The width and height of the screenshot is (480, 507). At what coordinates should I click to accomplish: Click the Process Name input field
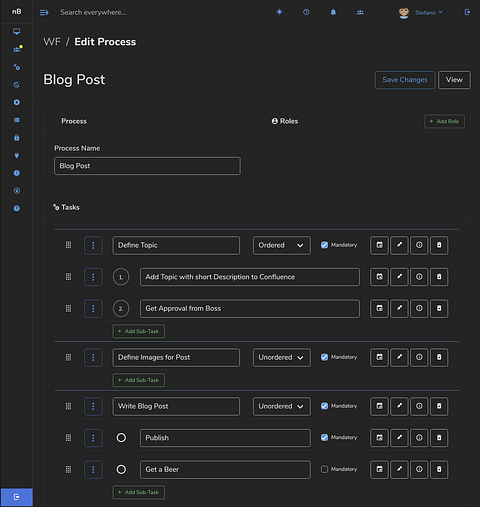pyautogui.click(x=147, y=166)
